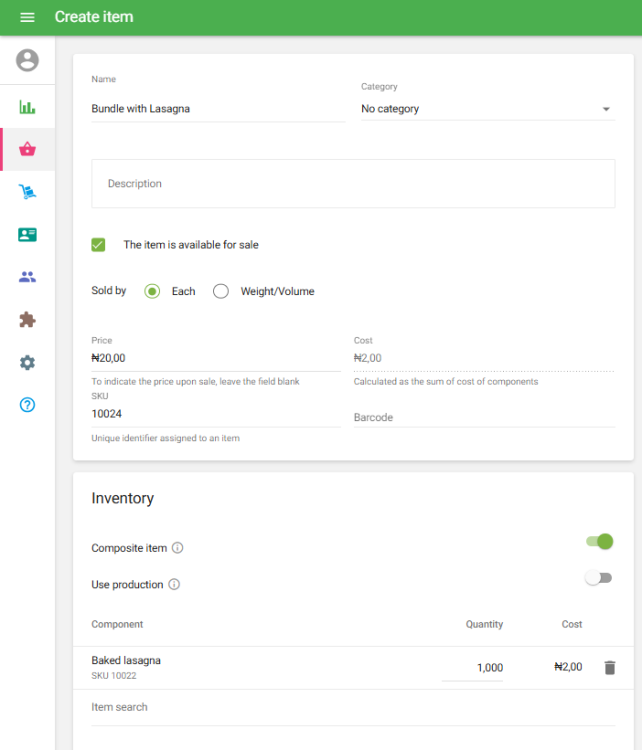Delete the Baked lasagna component

610,667
